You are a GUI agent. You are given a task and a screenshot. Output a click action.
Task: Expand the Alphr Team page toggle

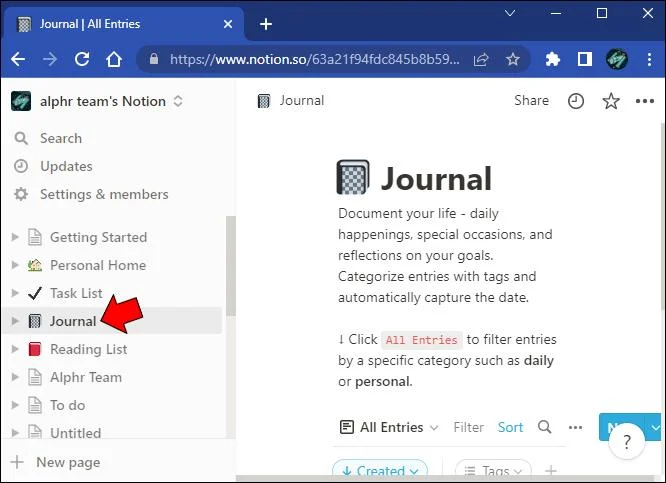click(15, 377)
